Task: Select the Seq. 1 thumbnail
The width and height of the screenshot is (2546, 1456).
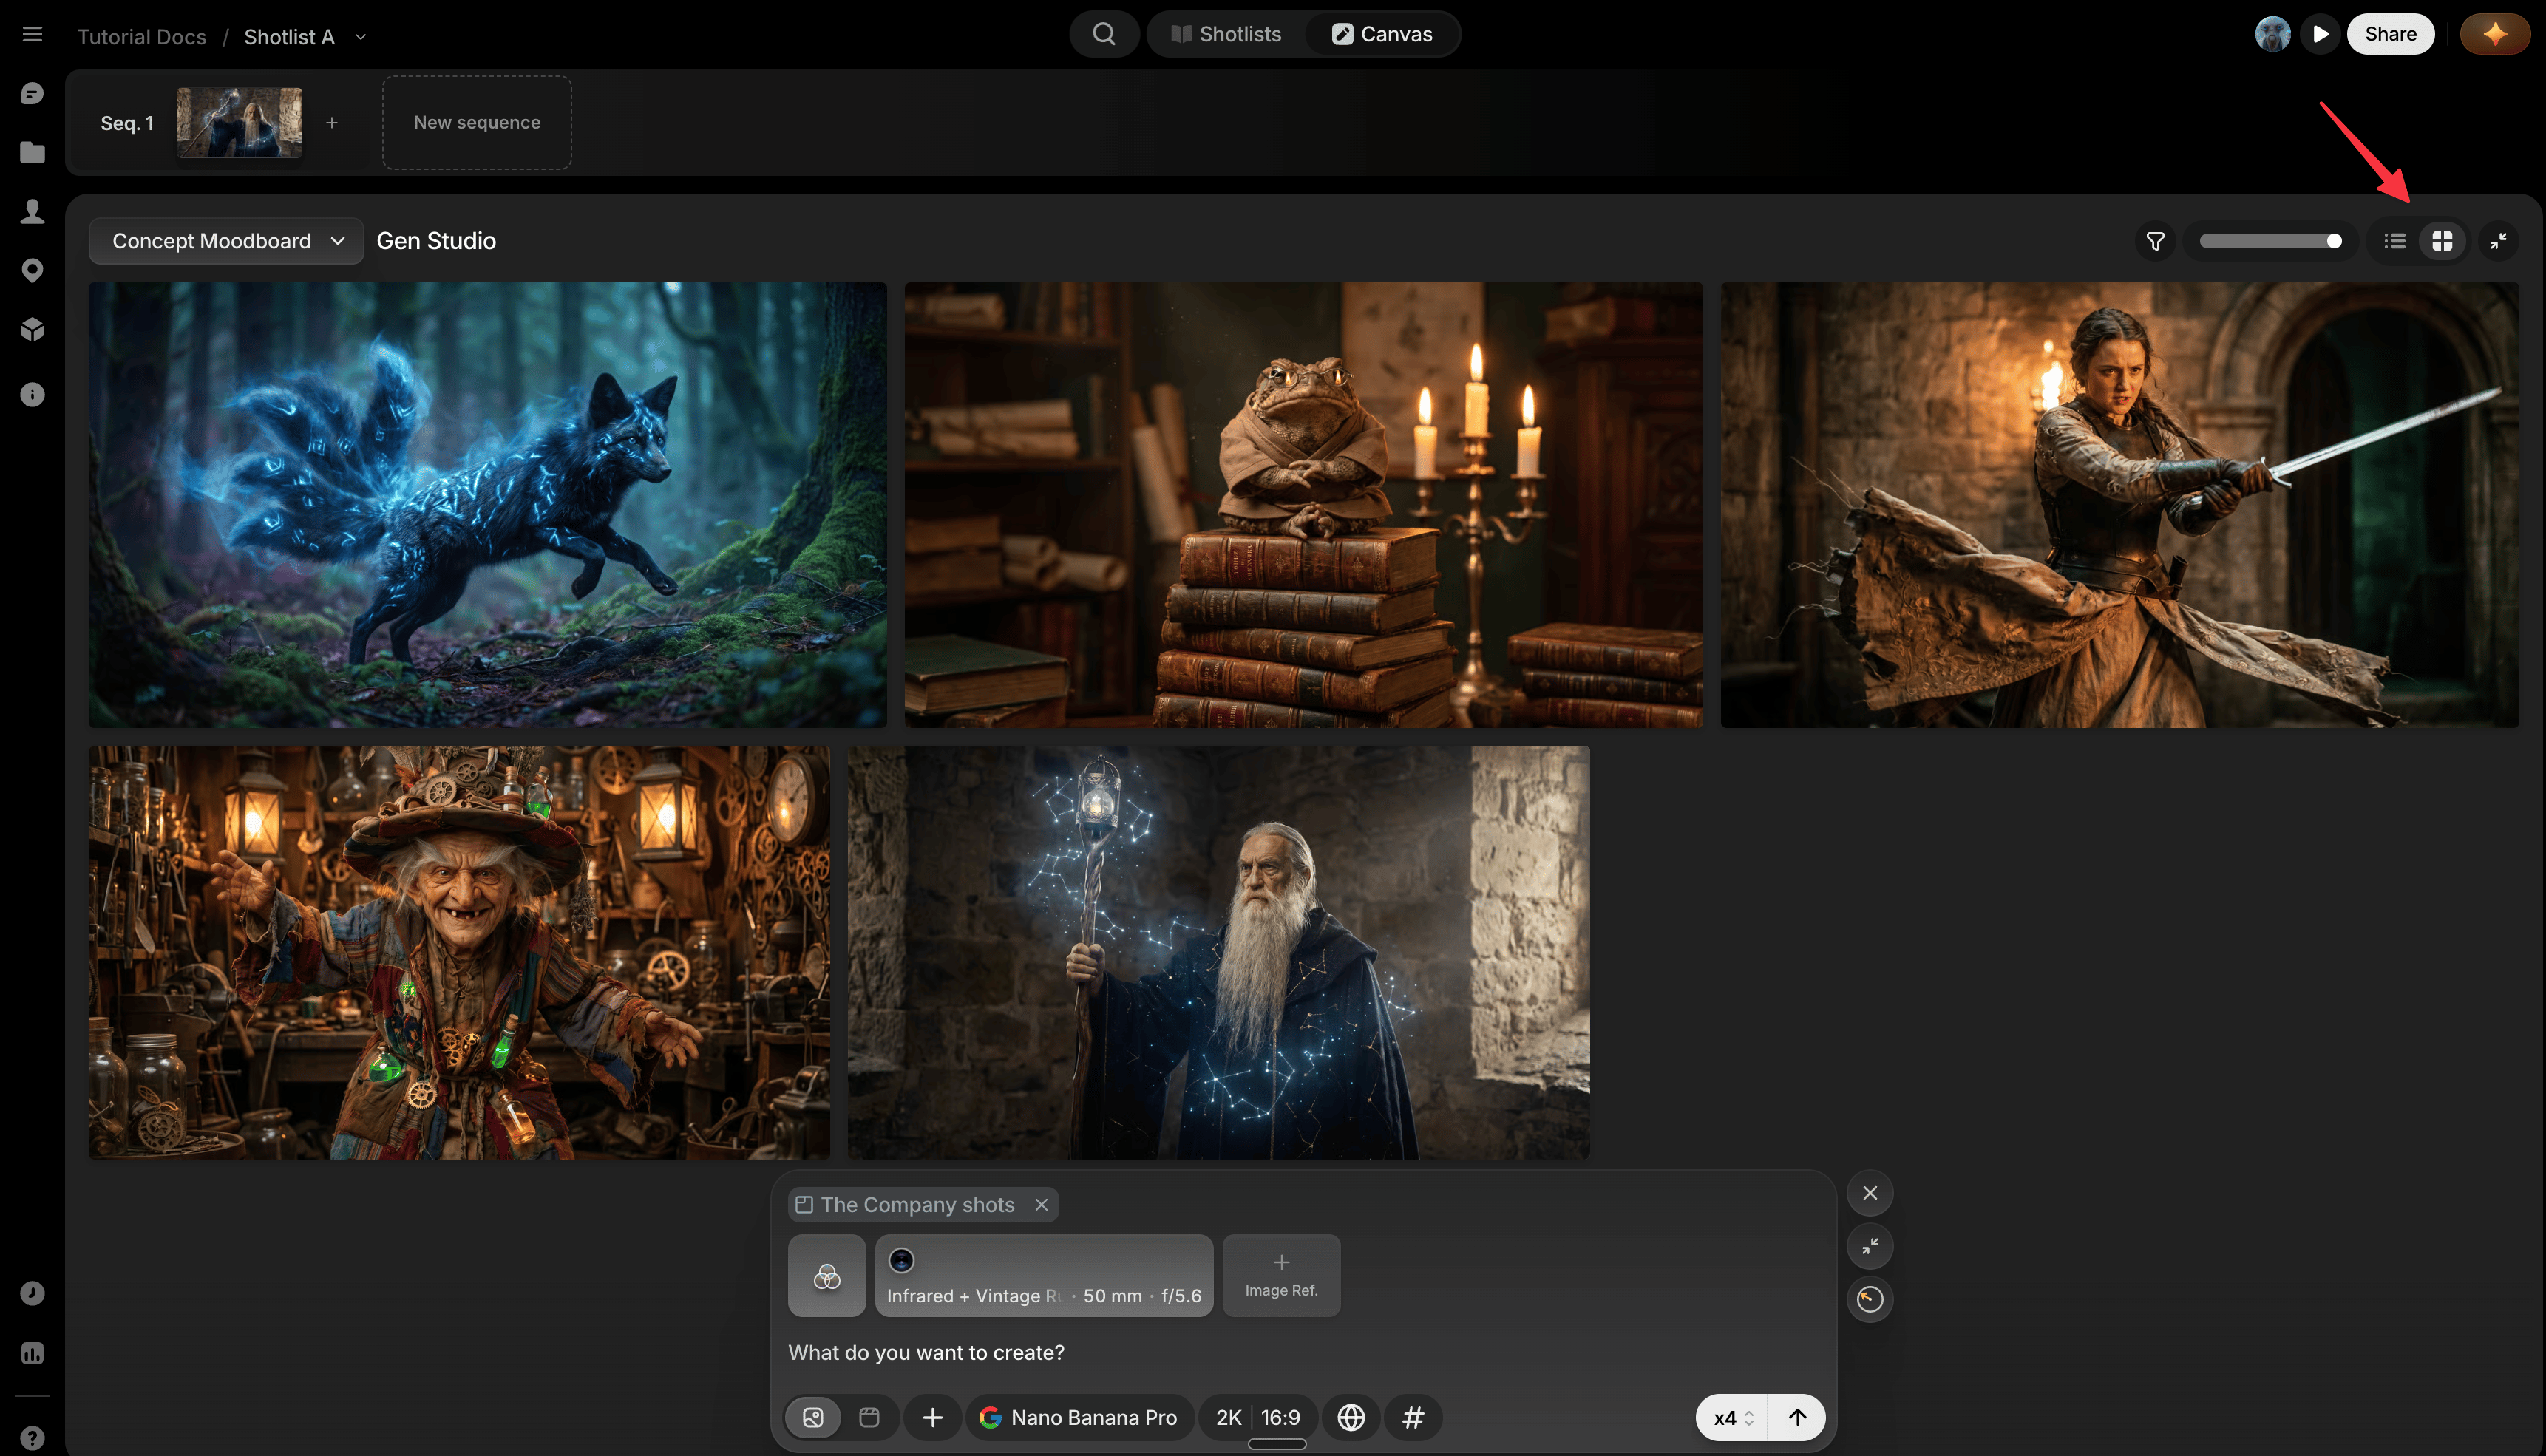Action: pos(239,122)
